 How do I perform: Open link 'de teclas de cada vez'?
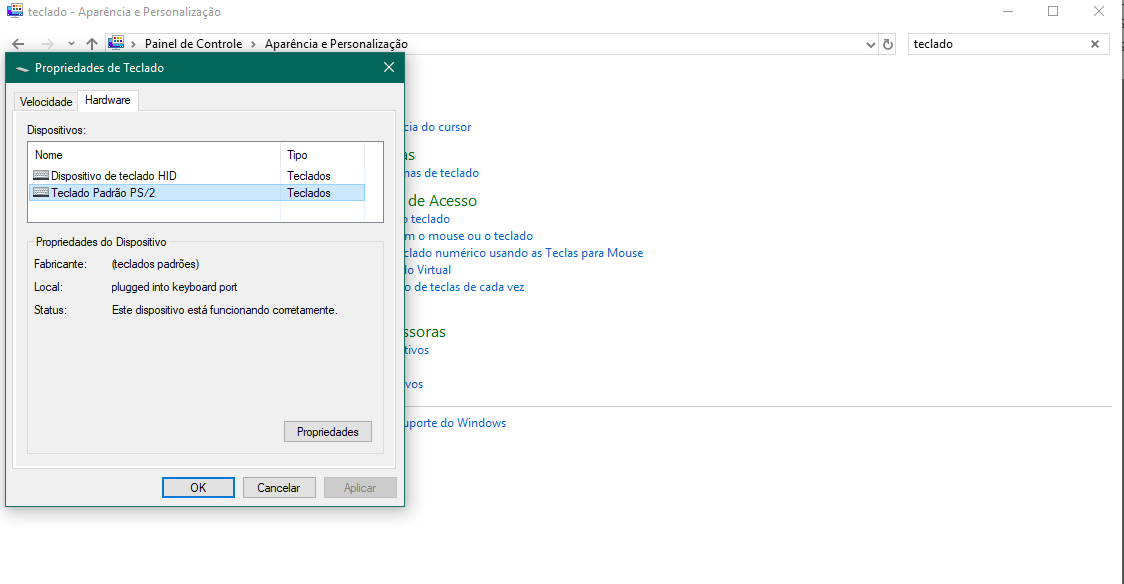(x=465, y=287)
